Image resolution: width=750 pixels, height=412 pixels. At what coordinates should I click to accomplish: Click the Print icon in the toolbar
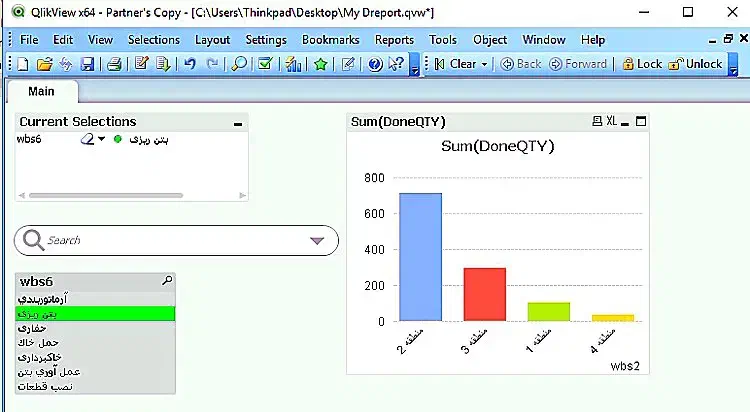point(114,64)
